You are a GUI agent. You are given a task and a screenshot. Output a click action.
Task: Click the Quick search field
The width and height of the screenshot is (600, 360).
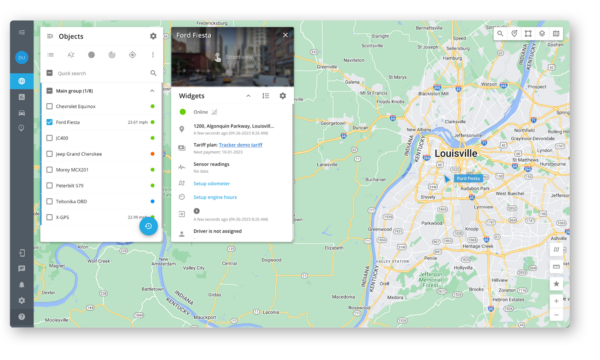101,73
